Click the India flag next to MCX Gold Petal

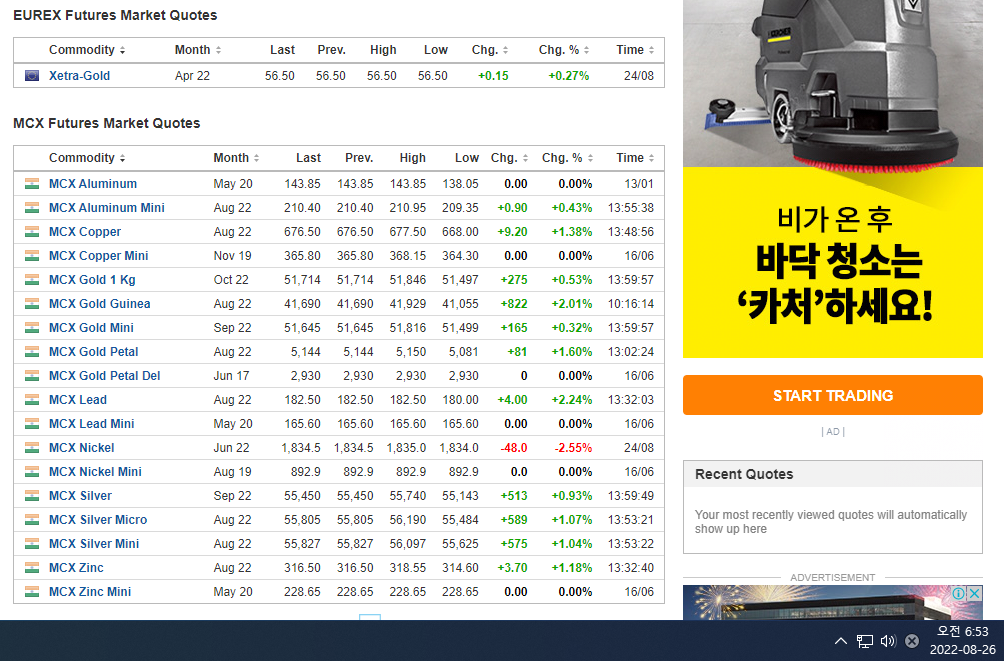click(x=31, y=352)
